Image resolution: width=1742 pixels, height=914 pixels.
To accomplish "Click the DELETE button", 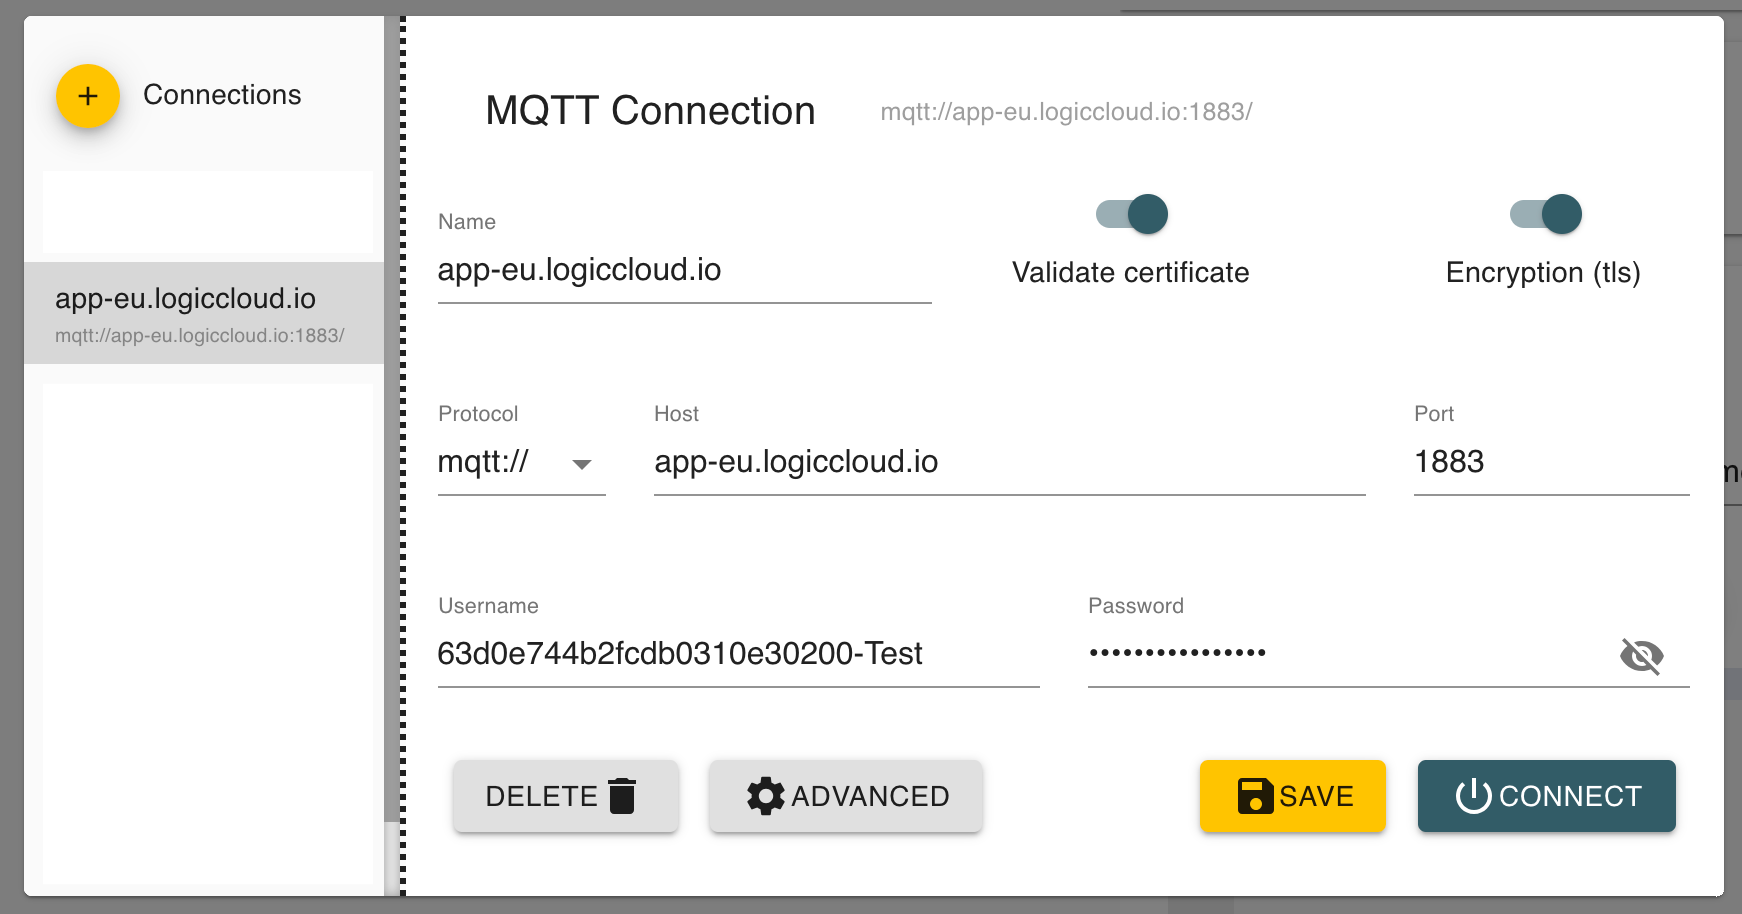I will (x=565, y=796).
